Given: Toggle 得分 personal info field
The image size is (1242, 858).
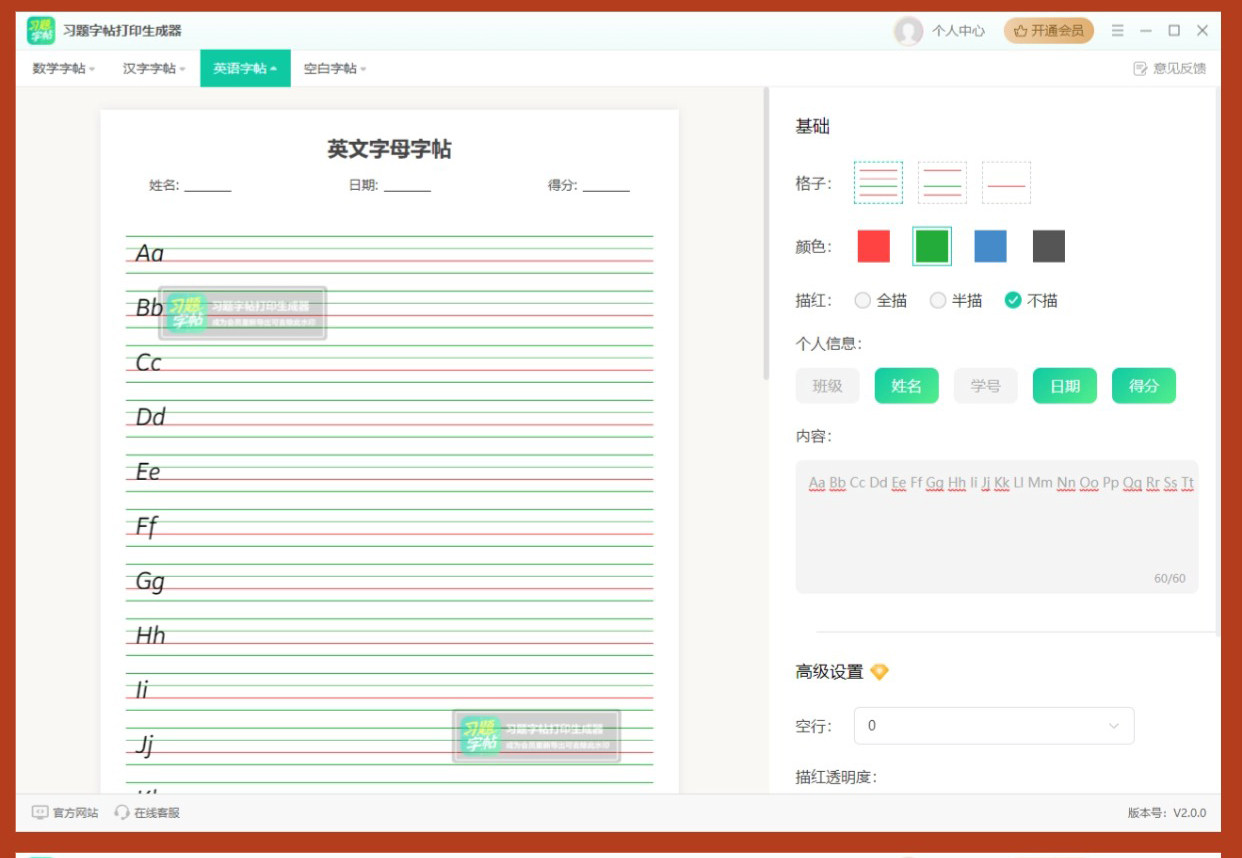Looking at the screenshot, I should 1144,386.
